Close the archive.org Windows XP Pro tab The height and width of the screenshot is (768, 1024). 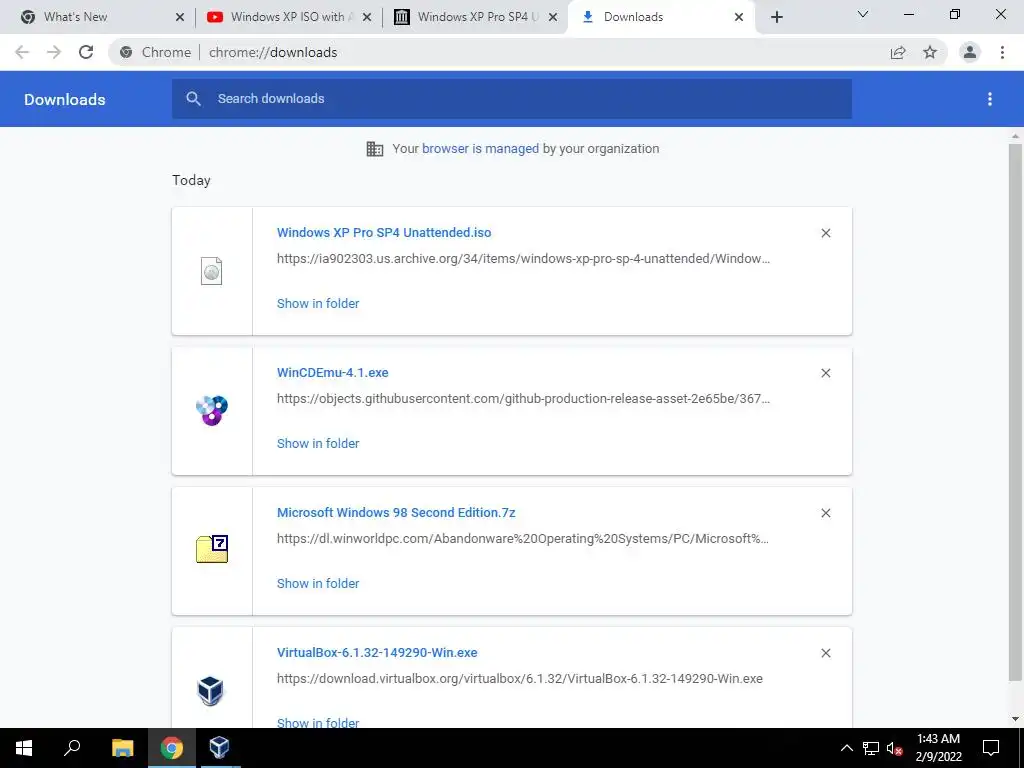(x=553, y=17)
